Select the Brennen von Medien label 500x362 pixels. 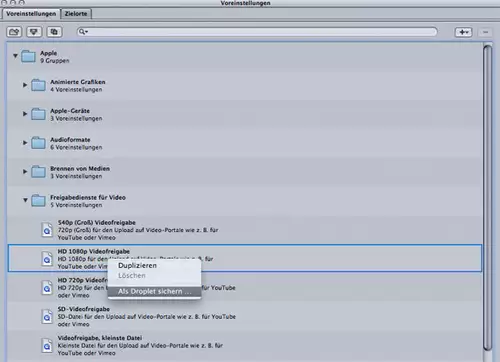[80, 168]
